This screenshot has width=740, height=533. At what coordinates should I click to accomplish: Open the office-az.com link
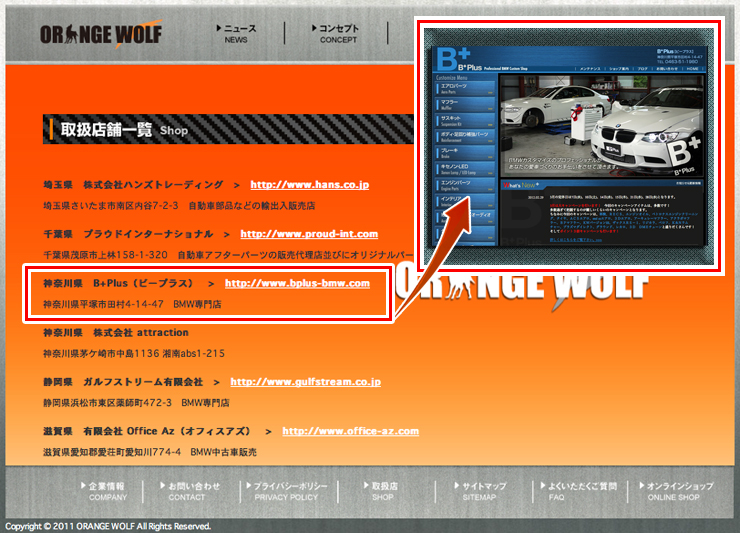point(351,431)
